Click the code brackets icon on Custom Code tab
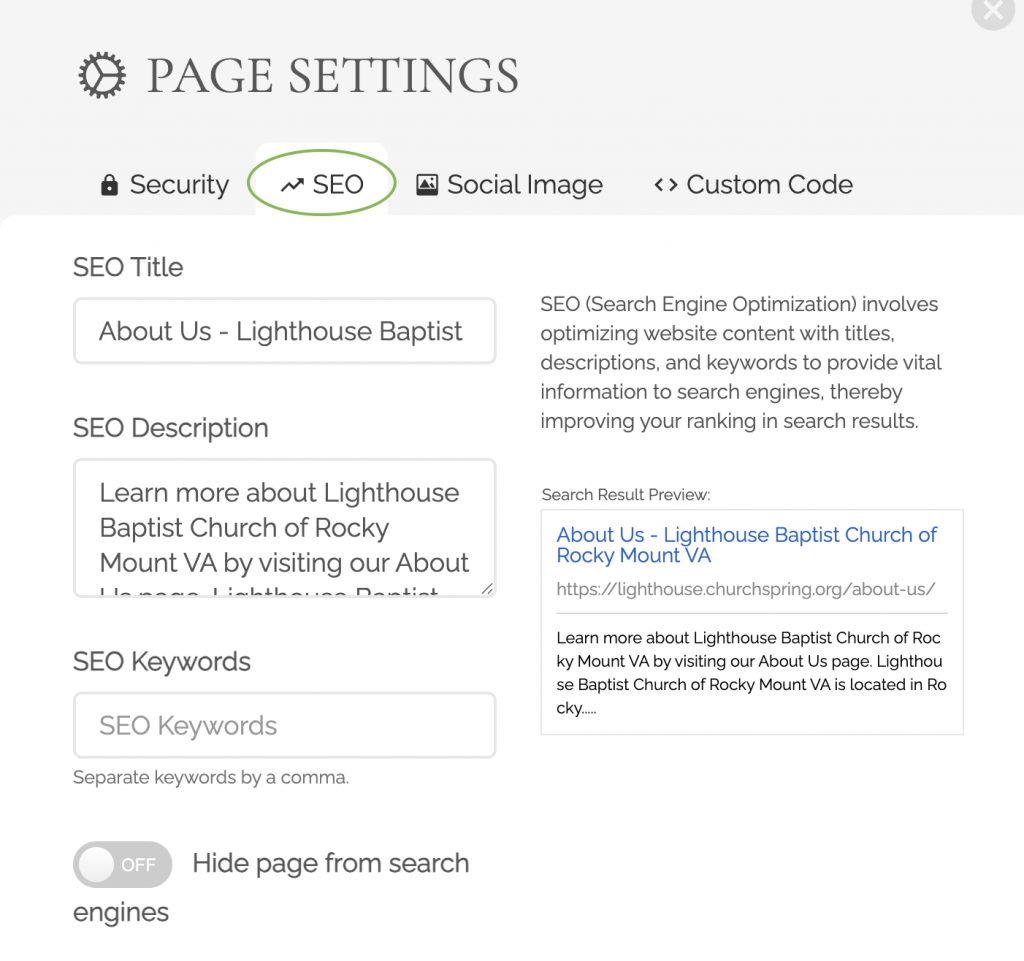This screenshot has height=961, width=1024. (665, 185)
